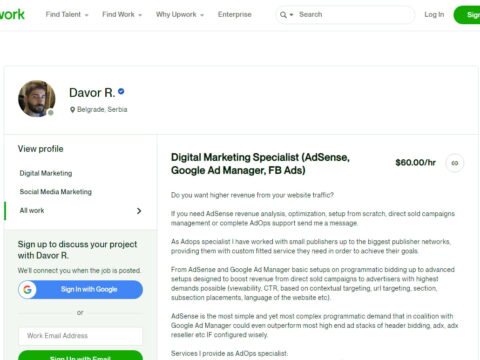Go to the Enterprise page

point(235,15)
